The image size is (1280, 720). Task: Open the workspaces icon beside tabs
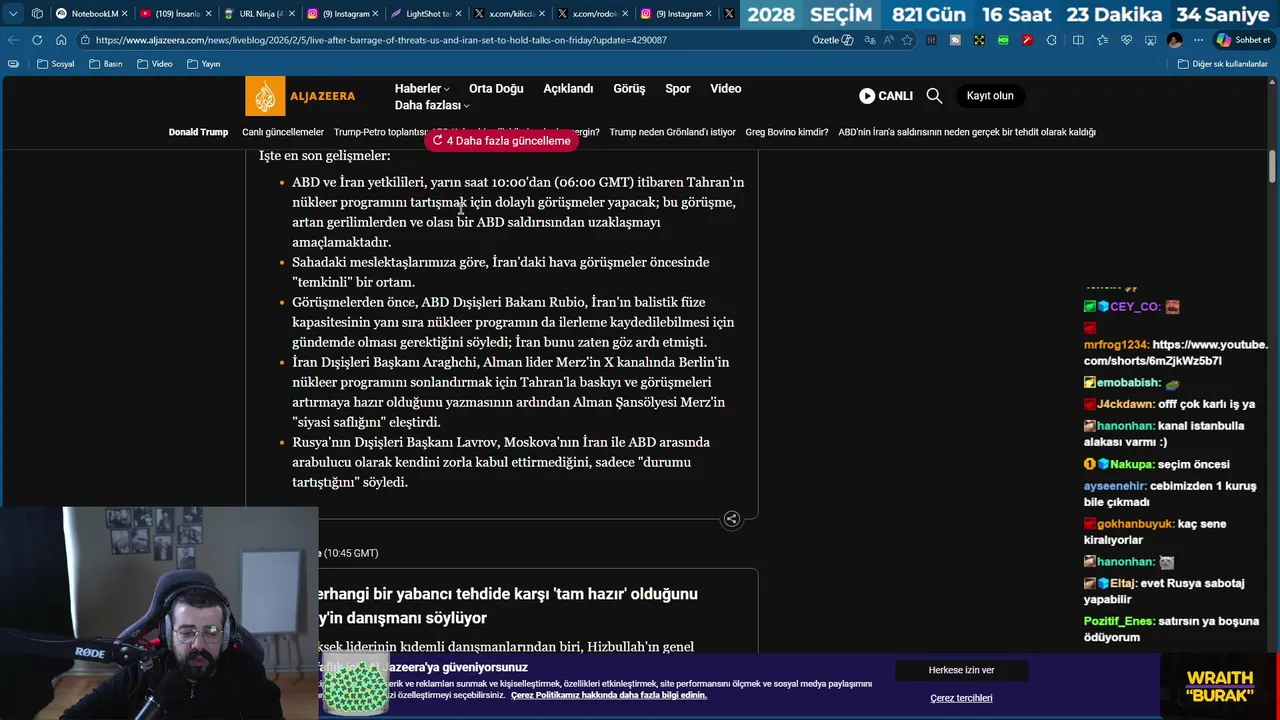pyautogui.click(x=37, y=14)
